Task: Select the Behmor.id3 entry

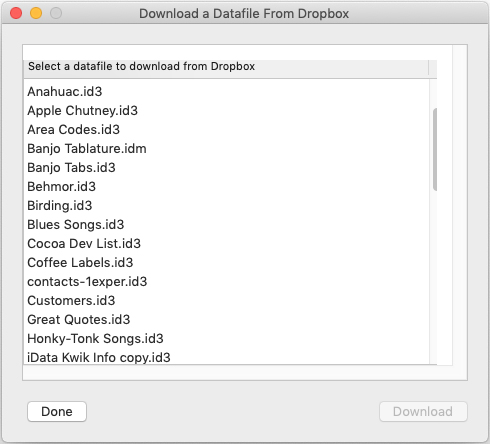Action: click(227, 186)
